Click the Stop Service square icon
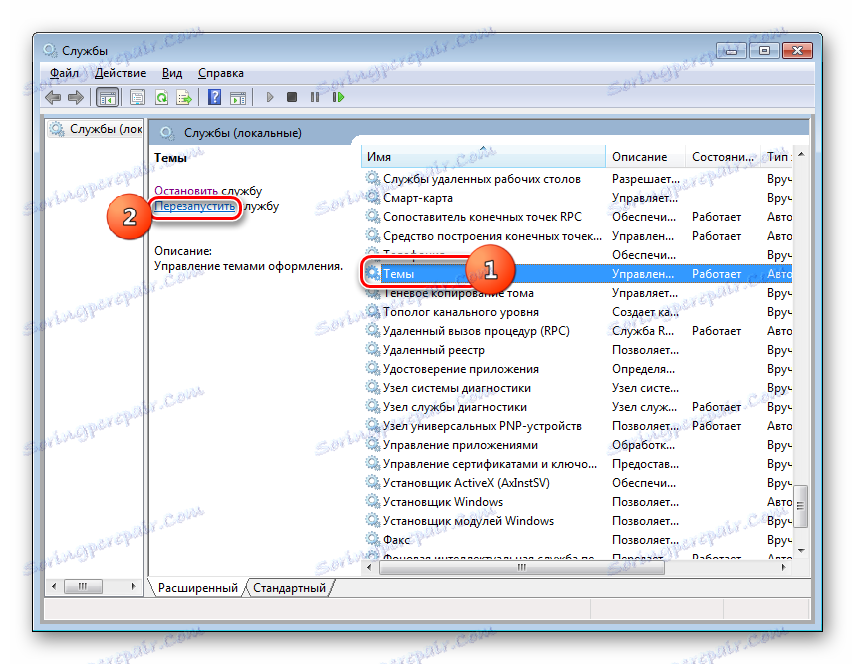 292,98
